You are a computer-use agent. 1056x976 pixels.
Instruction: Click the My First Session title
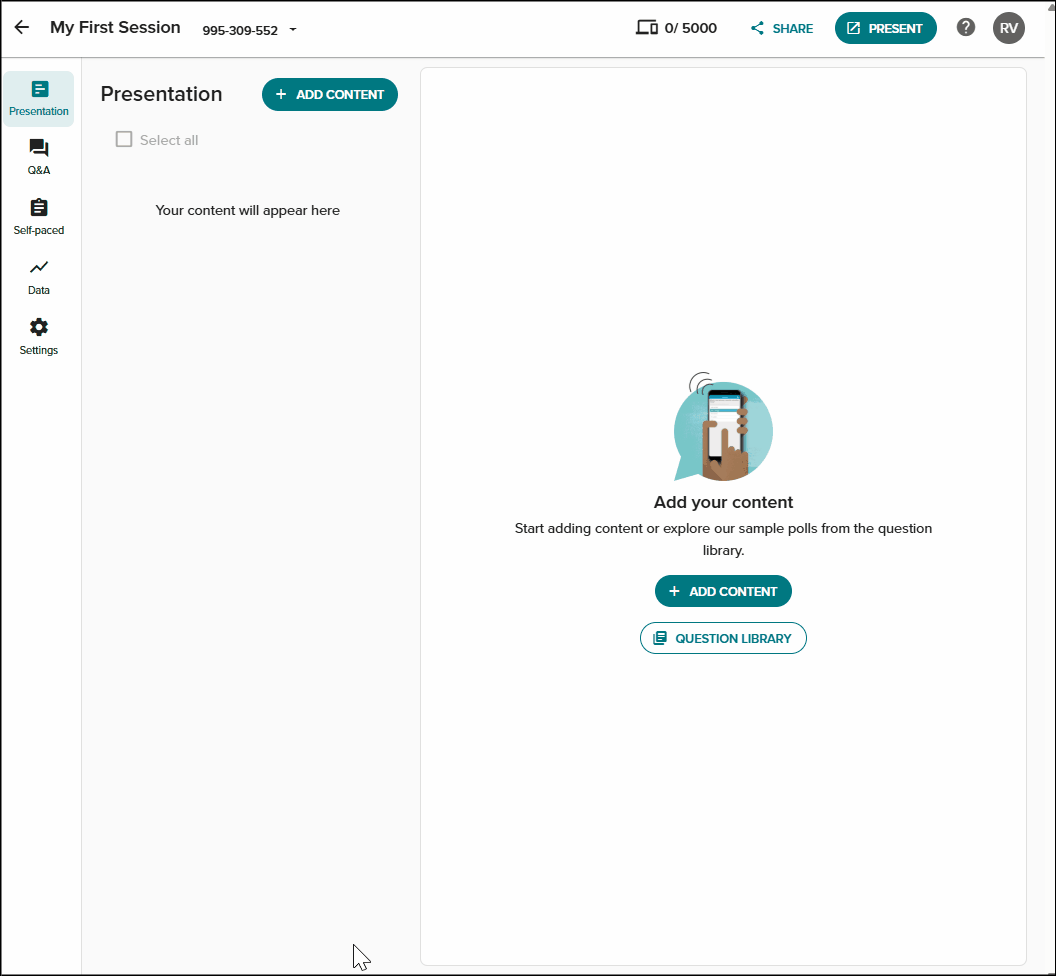pyautogui.click(x=115, y=28)
